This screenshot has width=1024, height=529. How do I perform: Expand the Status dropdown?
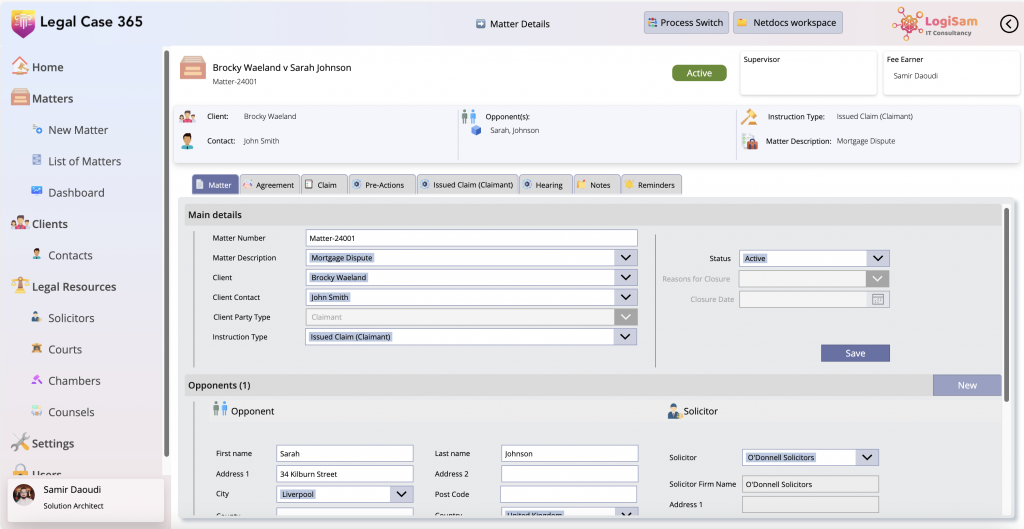[x=877, y=258]
